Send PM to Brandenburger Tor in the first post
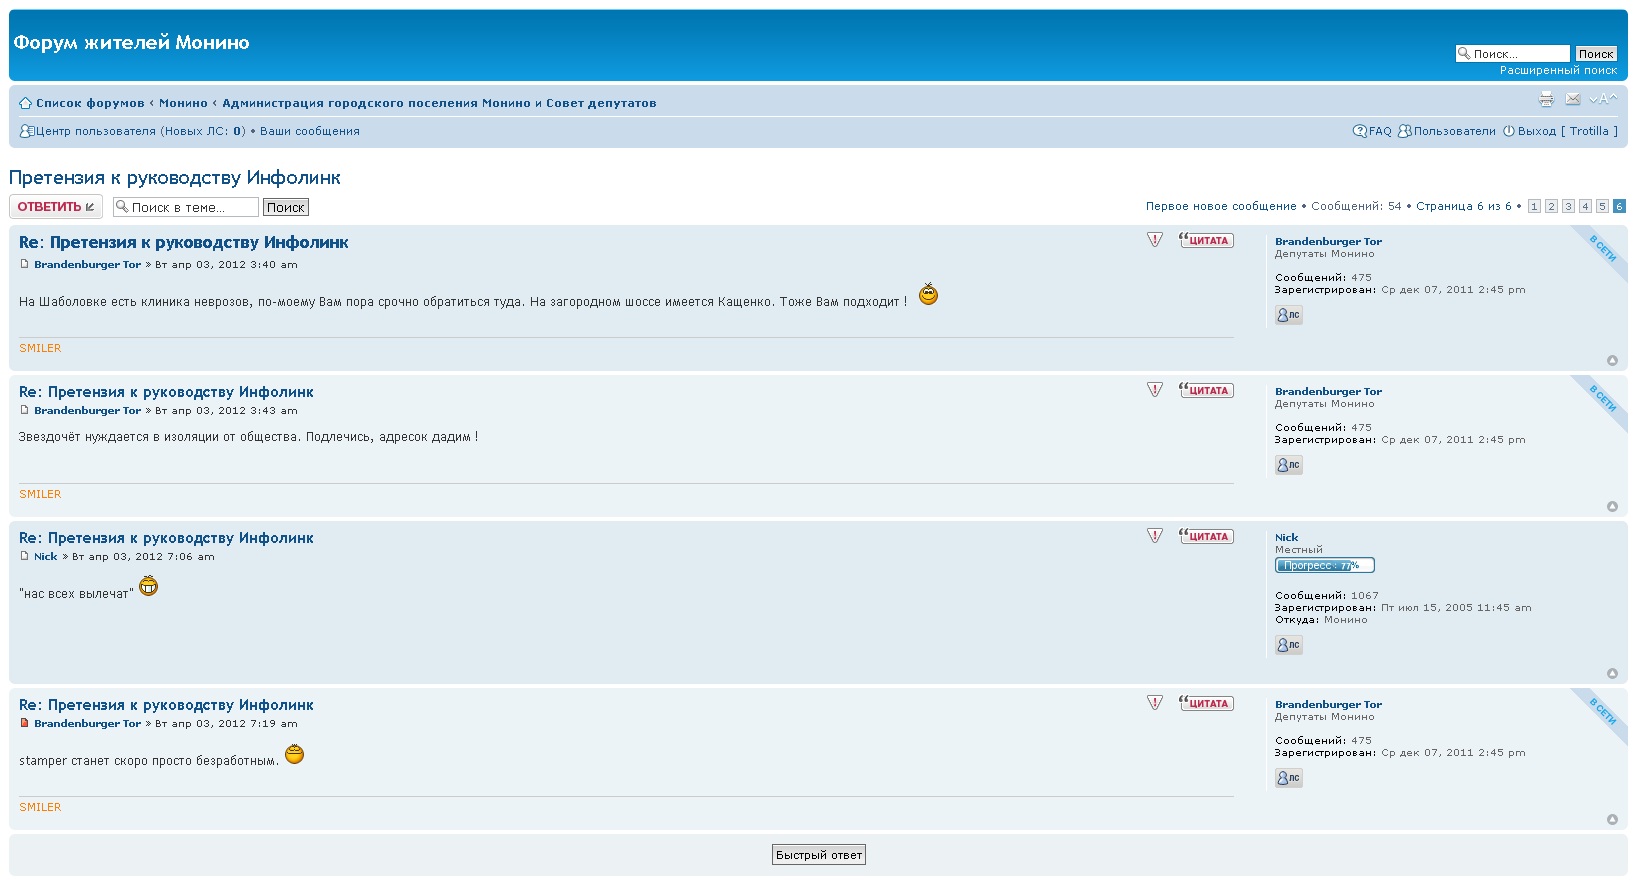This screenshot has width=1645, height=880. 1288,315
